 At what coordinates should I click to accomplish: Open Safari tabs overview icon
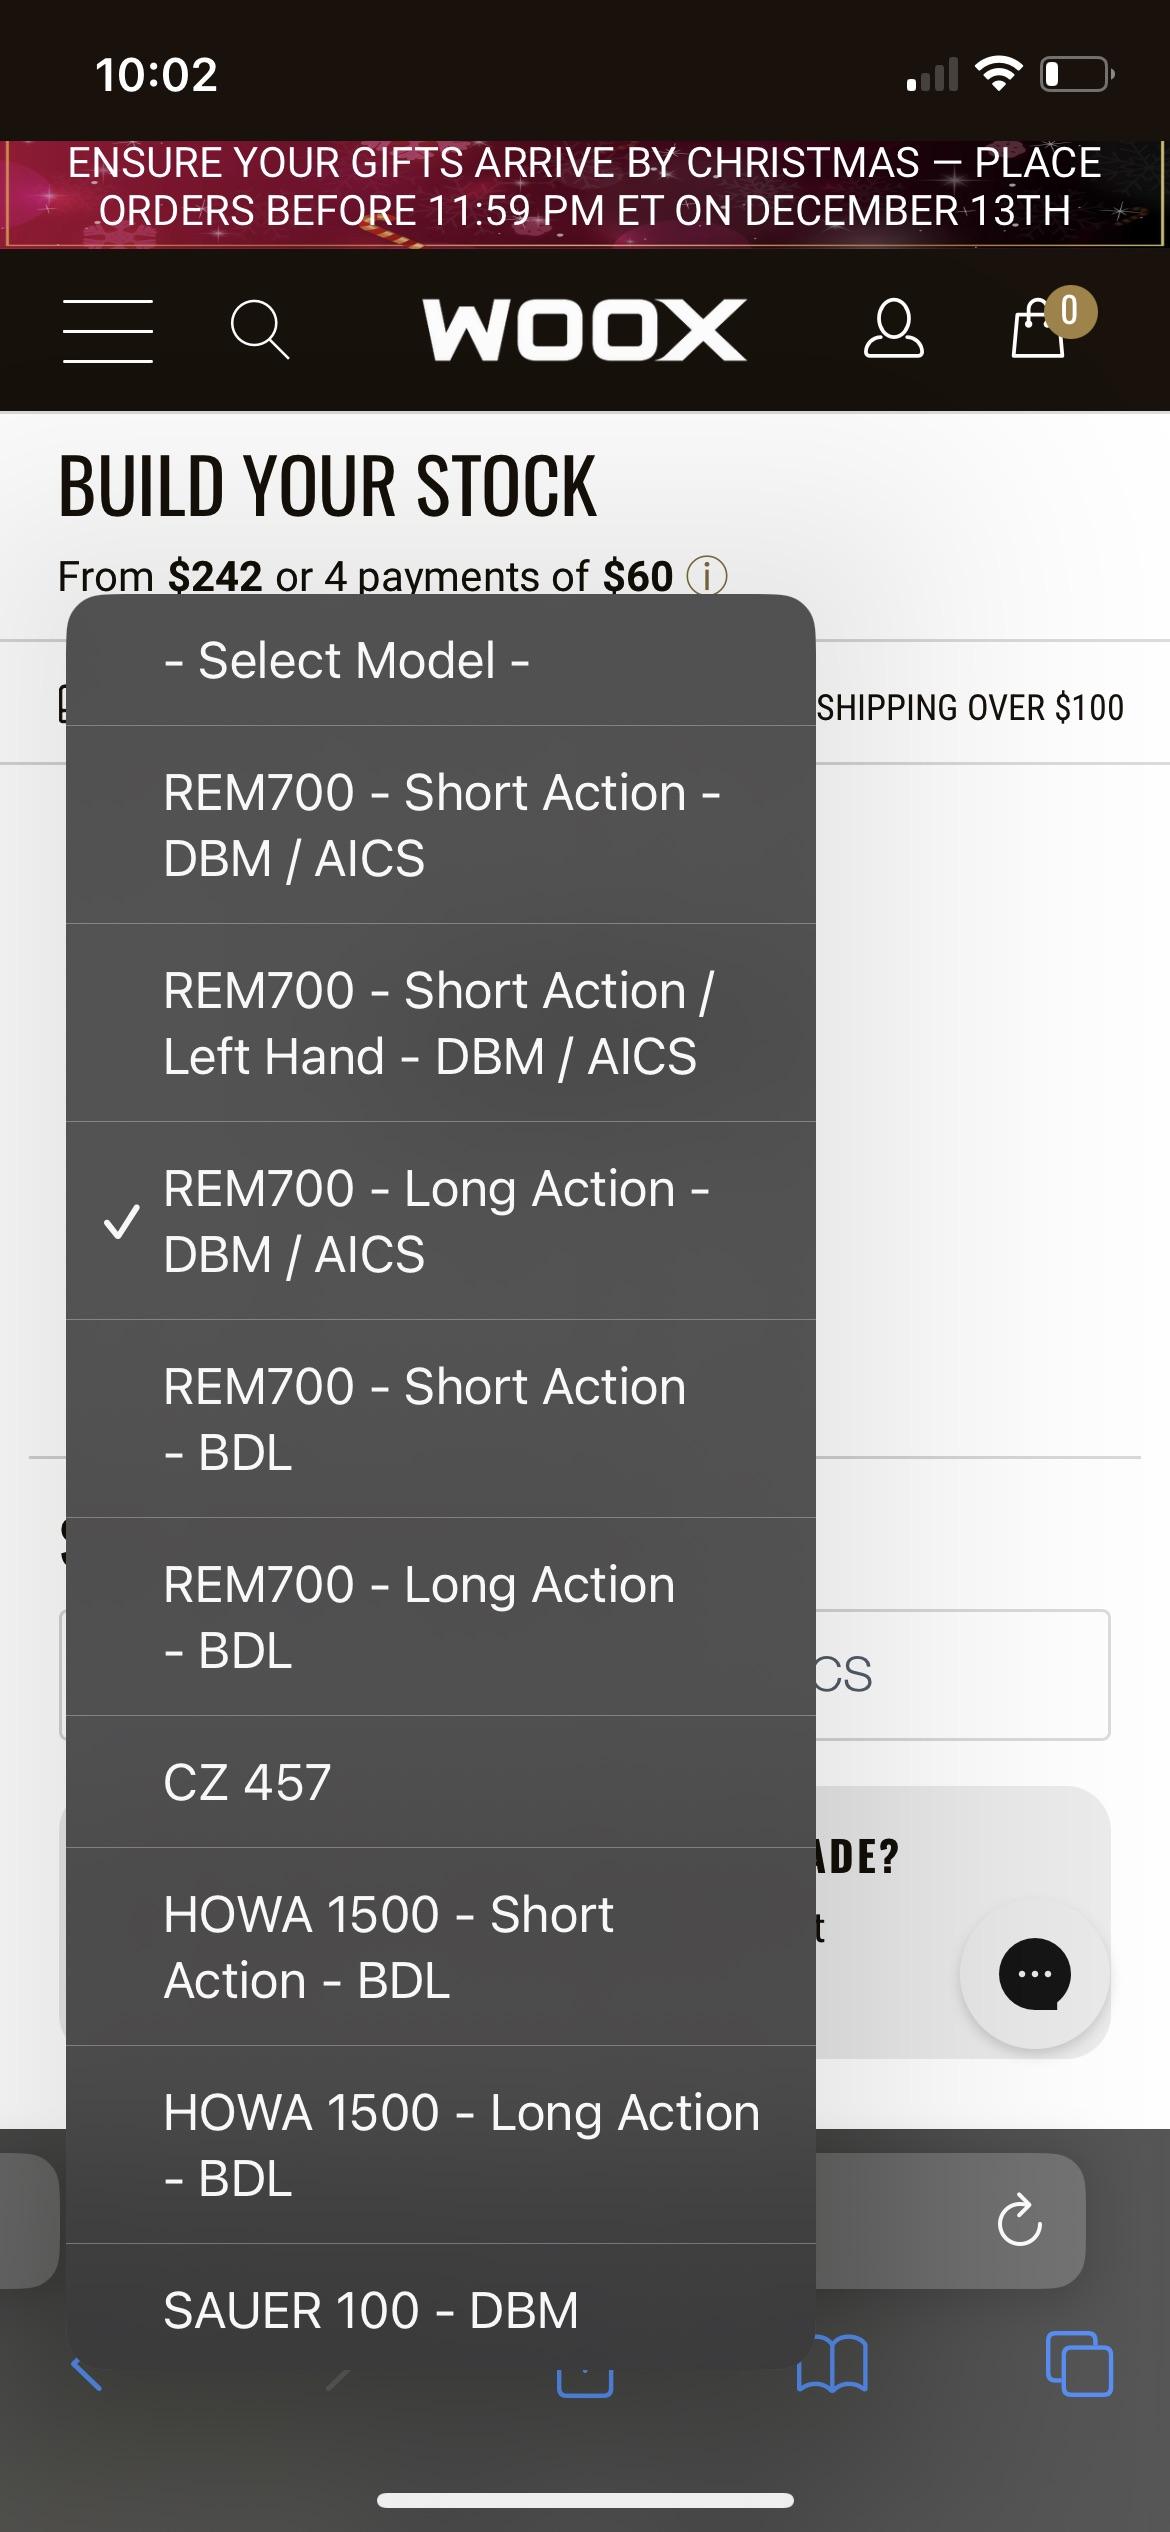point(1078,2364)
